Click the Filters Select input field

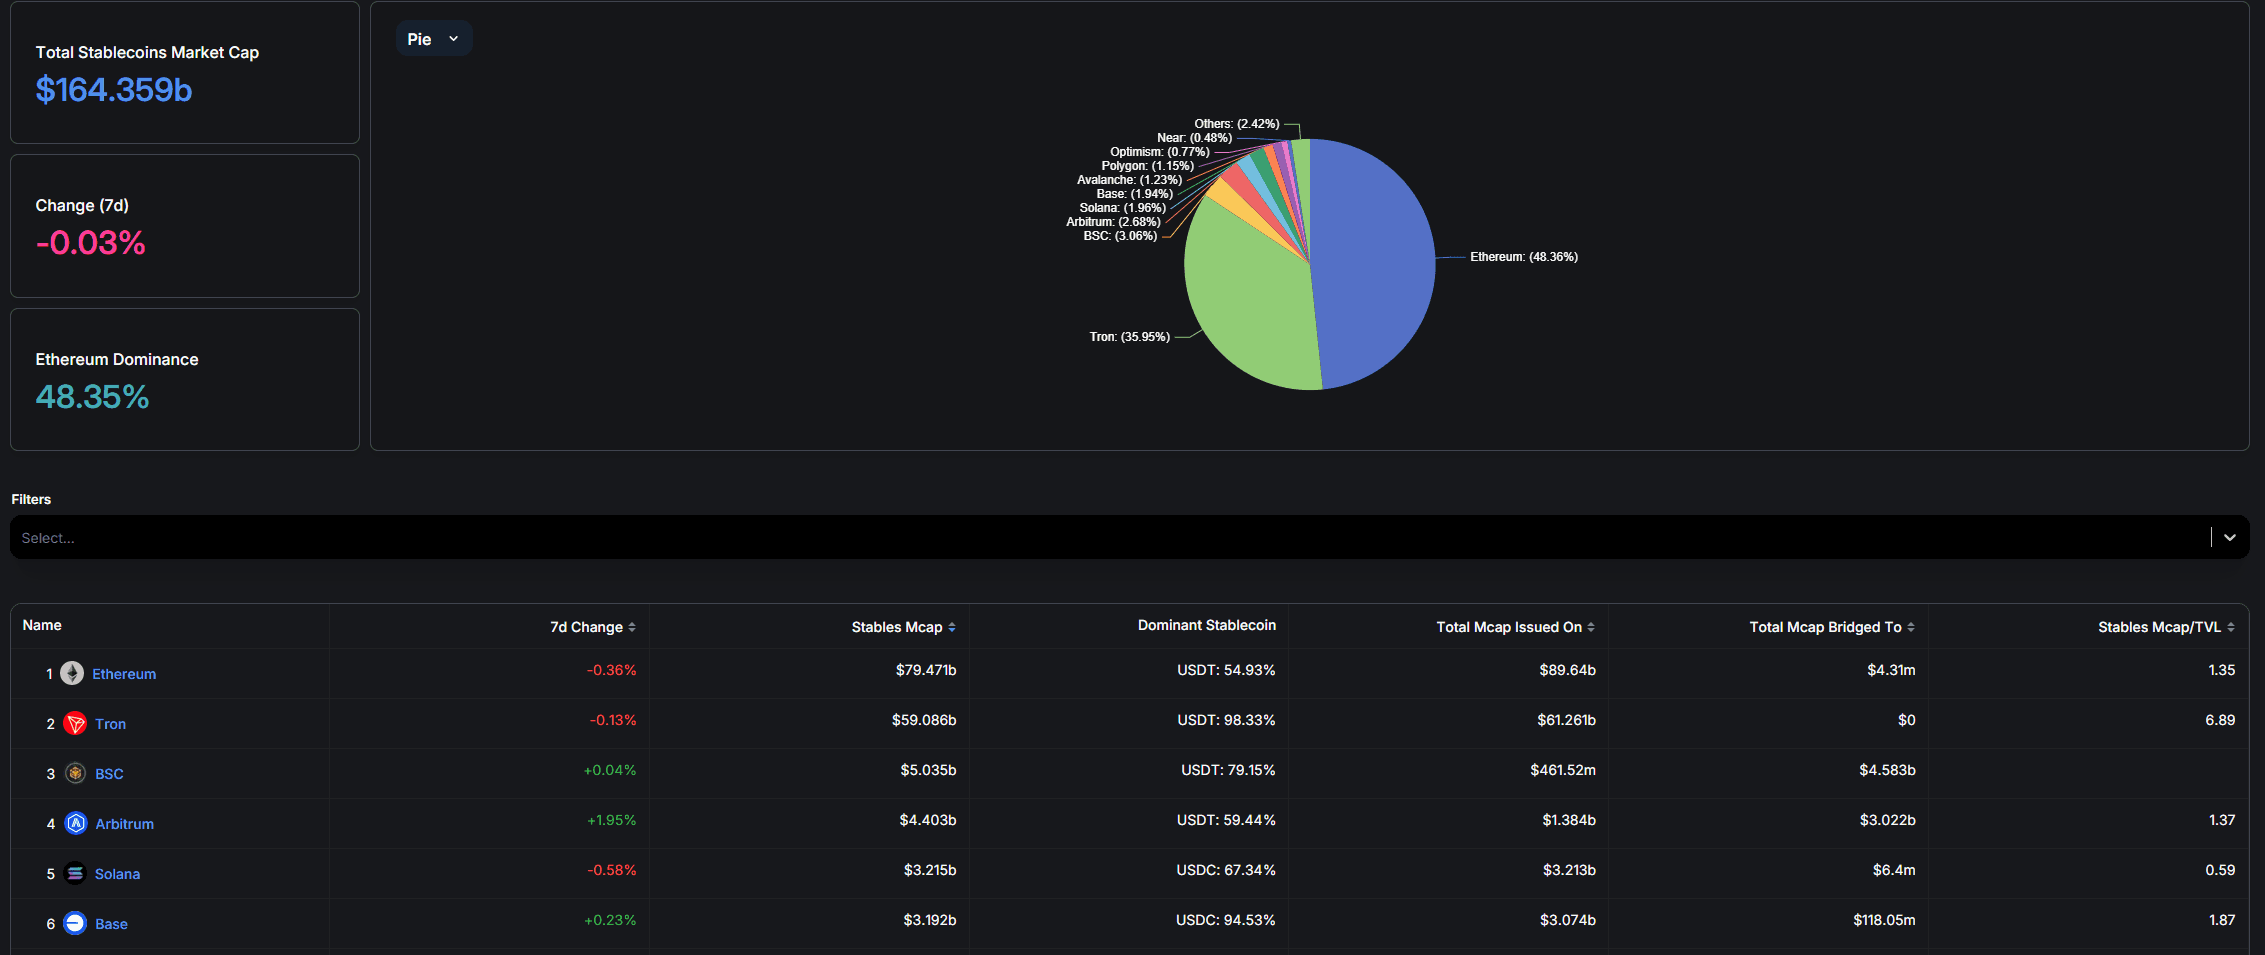pos(1100,538)
